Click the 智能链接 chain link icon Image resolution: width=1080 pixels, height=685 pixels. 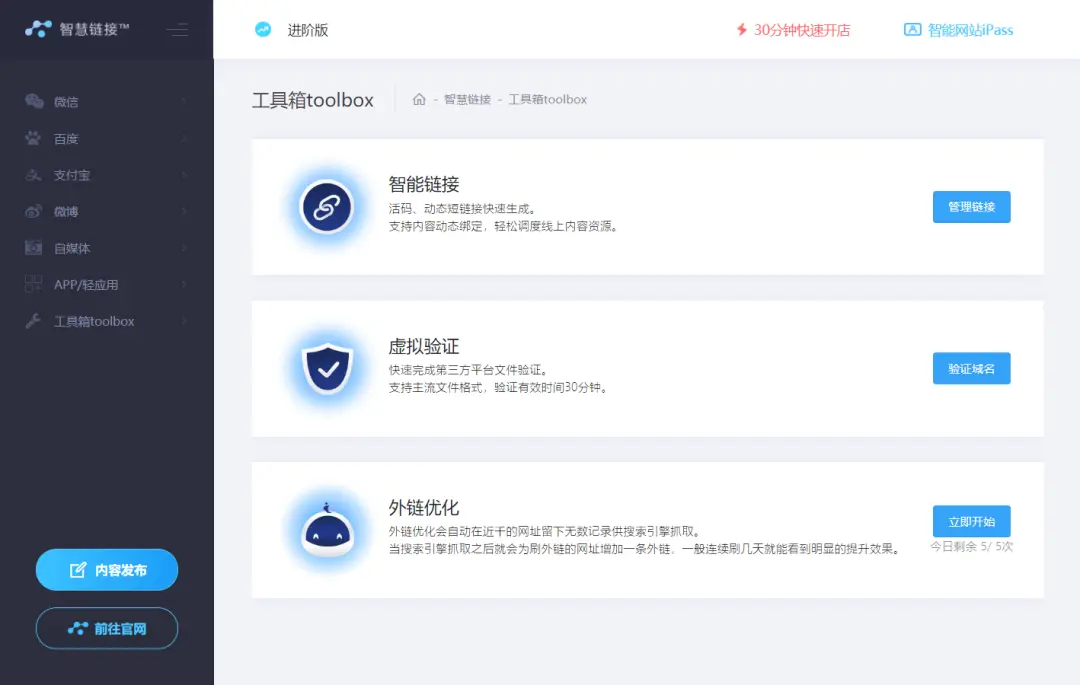tap(326, 207)
